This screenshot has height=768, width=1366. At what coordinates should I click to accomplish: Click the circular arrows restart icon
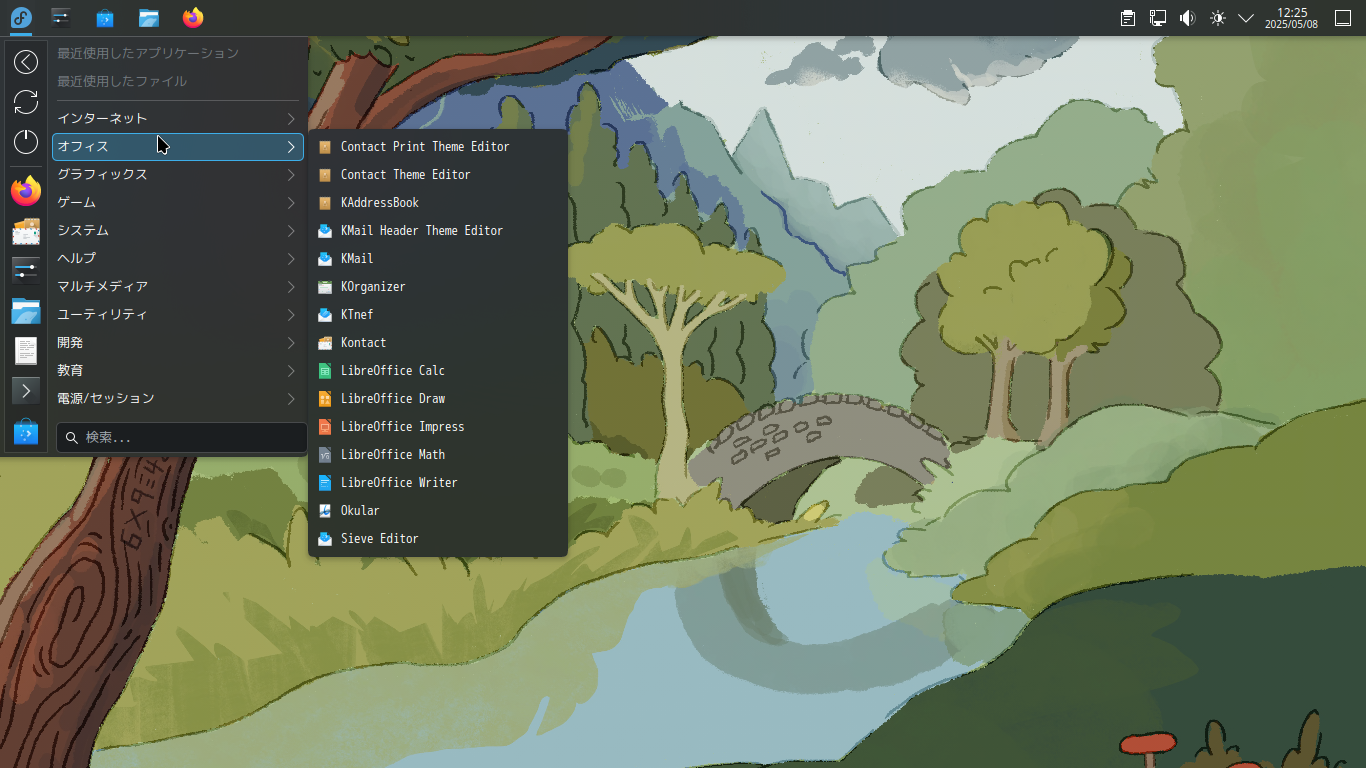pyautogui.click(x=26, y=102)
